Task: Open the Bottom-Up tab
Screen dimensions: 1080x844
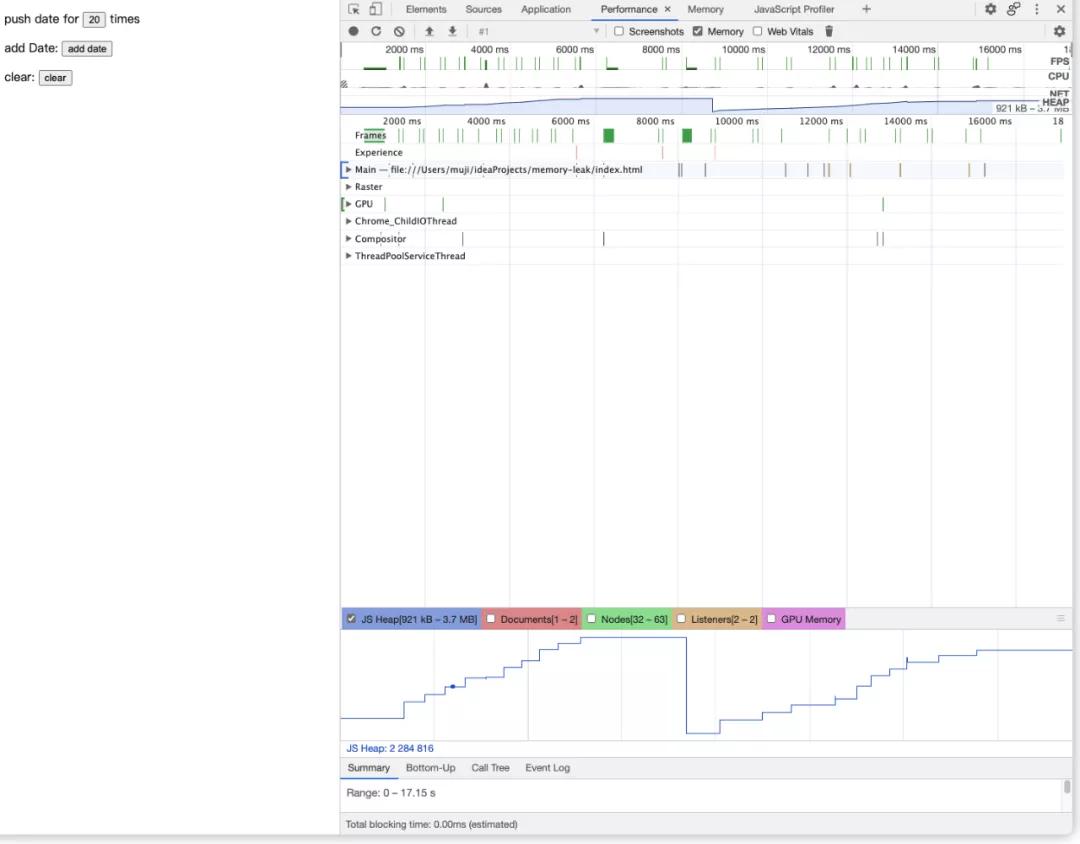Action: [430, 768]
